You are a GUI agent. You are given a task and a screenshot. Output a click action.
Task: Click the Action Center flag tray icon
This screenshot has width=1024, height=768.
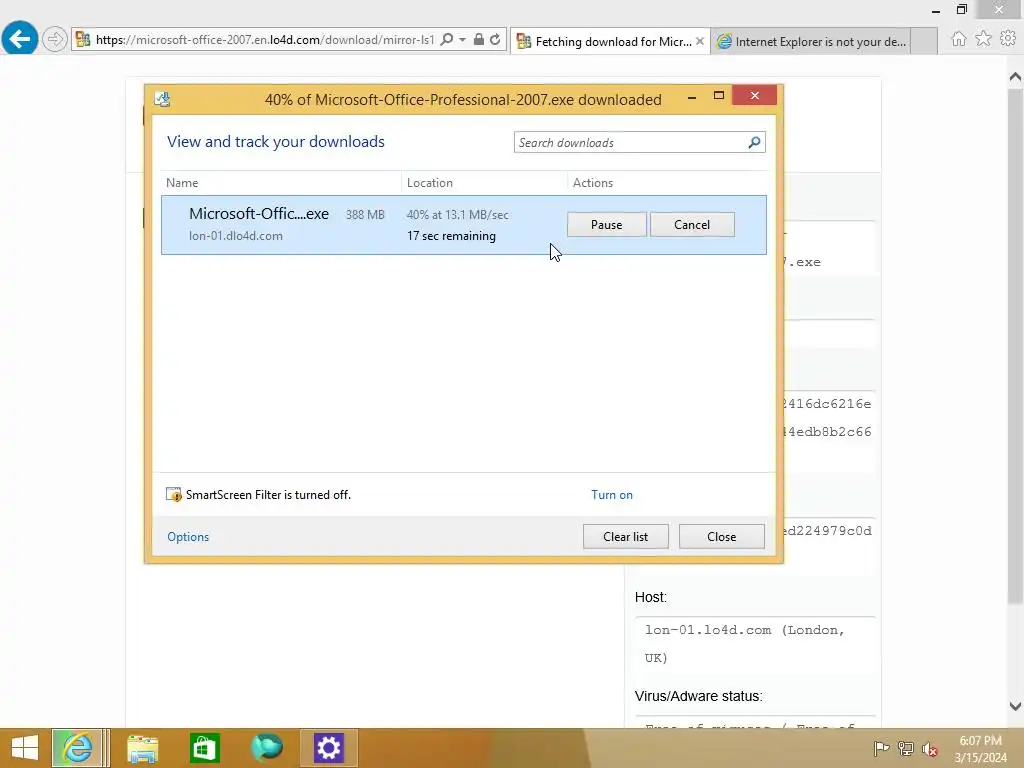[x=881, y=748]
